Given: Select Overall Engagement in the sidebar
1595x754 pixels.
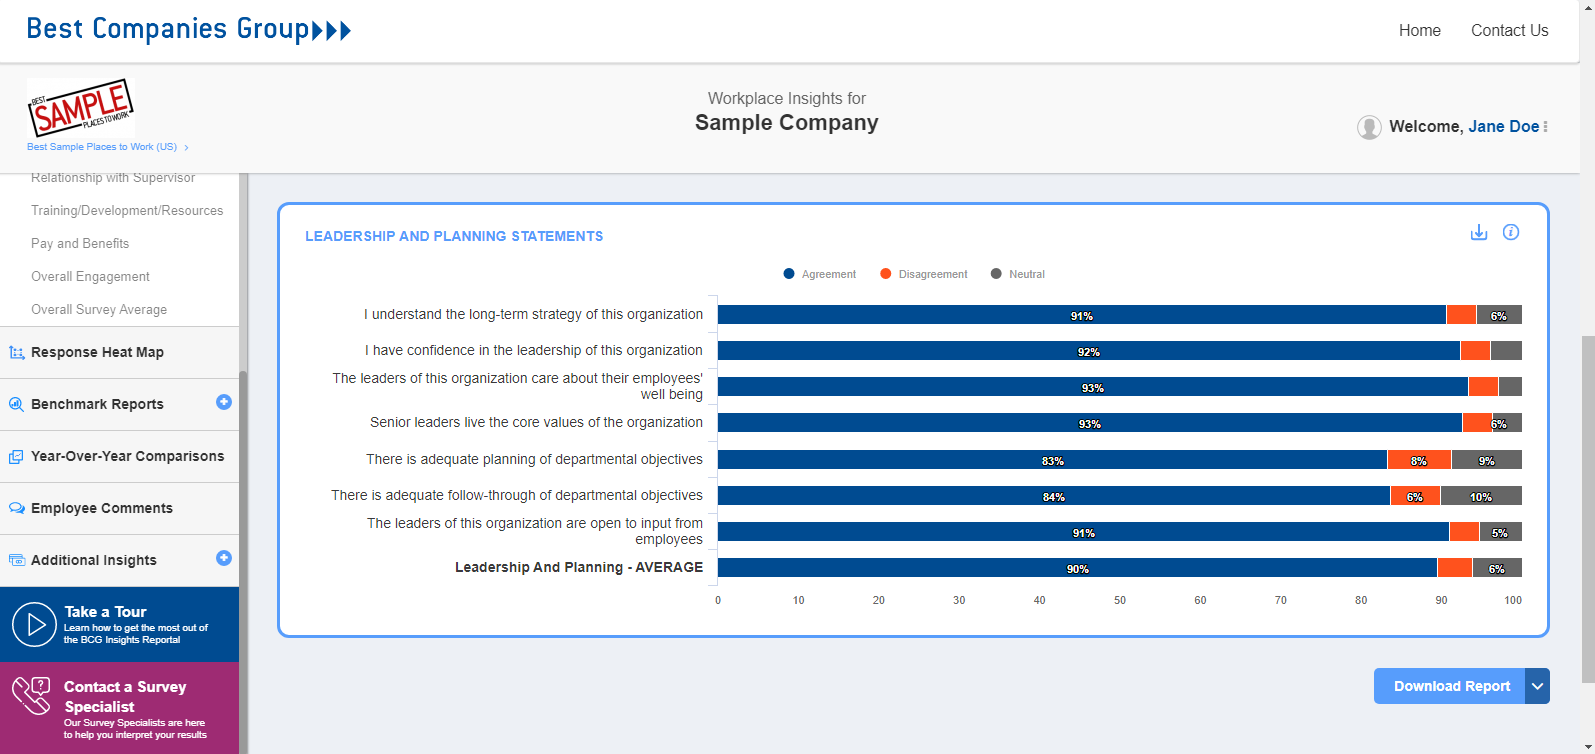Looking at the screenshot, I should tap(90, 277).
